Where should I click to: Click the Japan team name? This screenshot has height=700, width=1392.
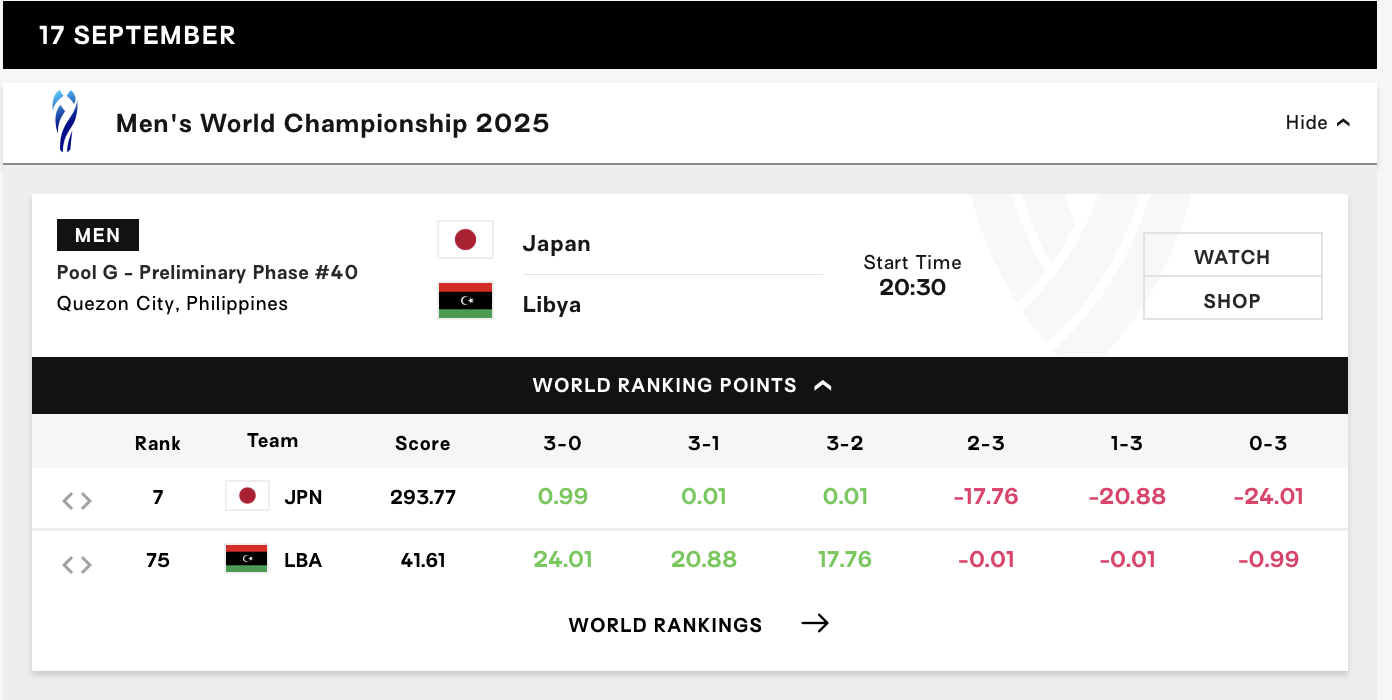coord(556,244)
